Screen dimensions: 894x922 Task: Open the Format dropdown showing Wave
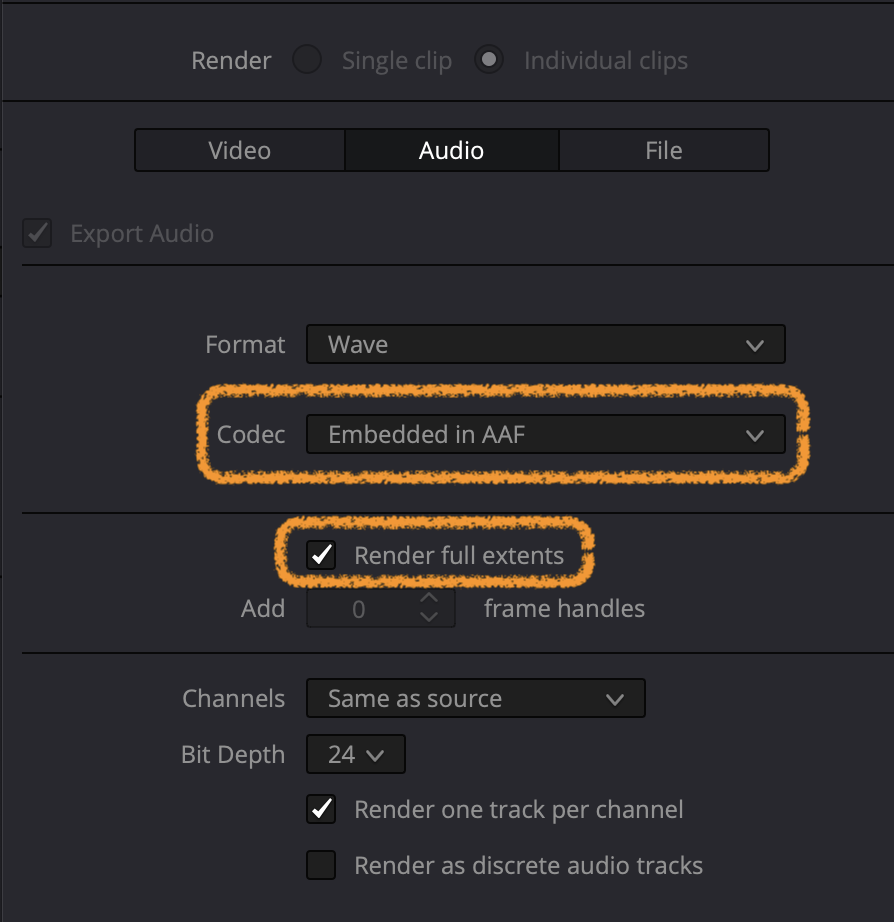(x=546, y=344)
